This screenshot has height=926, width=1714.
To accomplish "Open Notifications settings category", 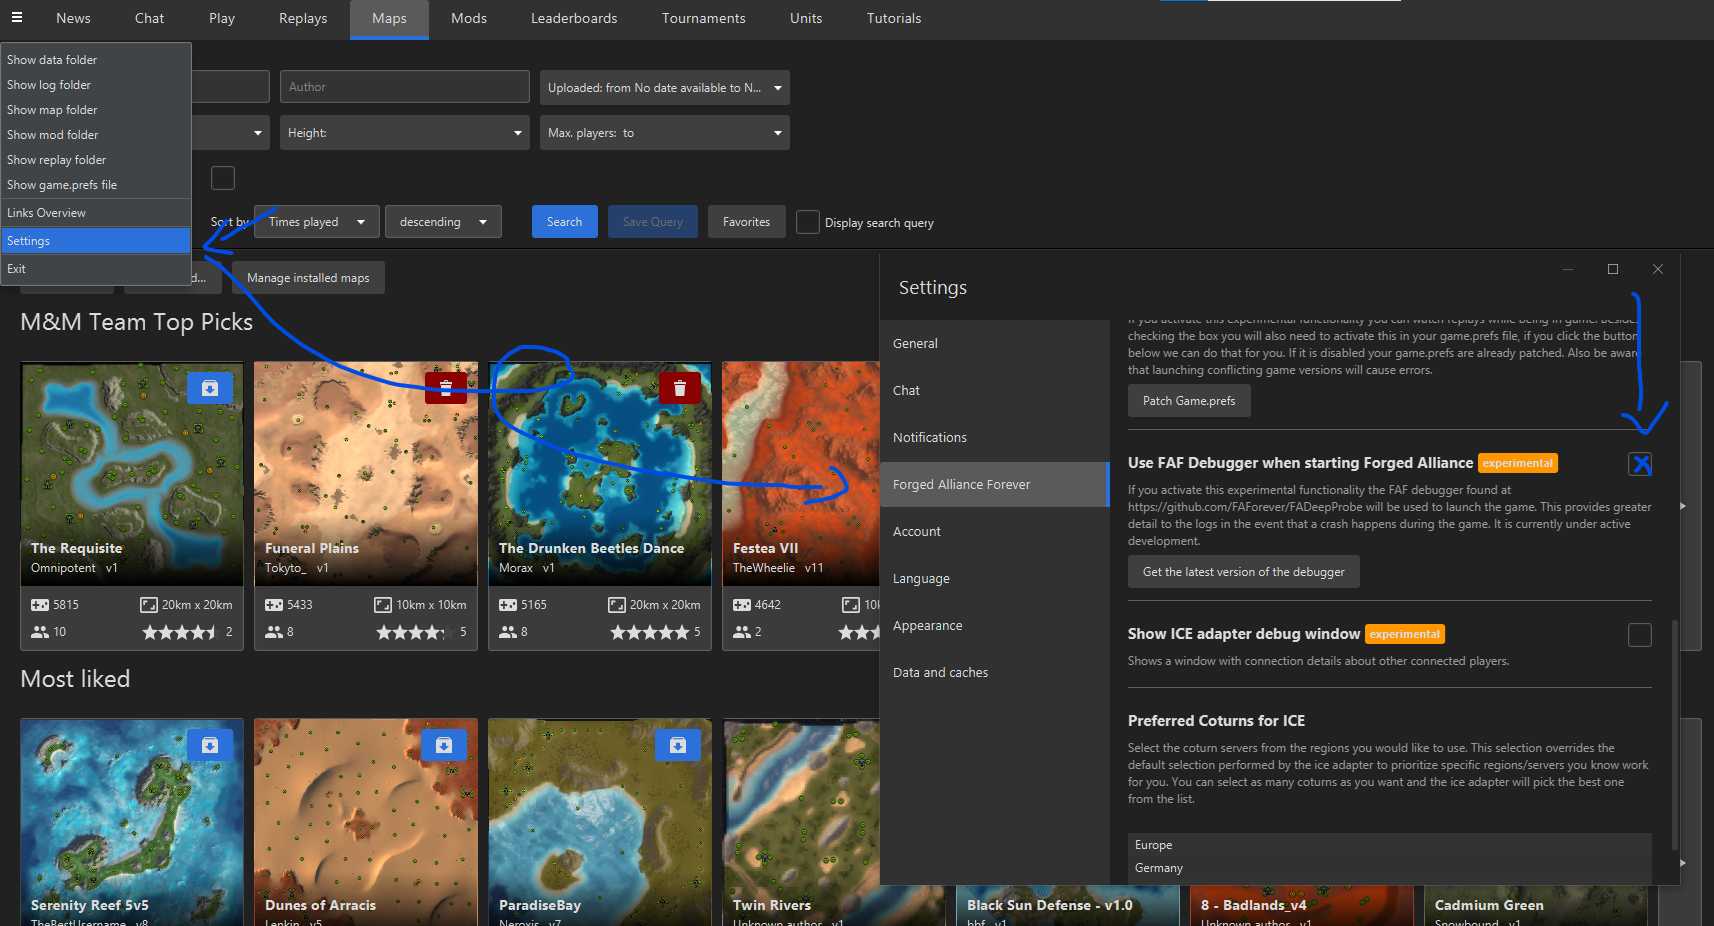I will [x=995, y=437].
